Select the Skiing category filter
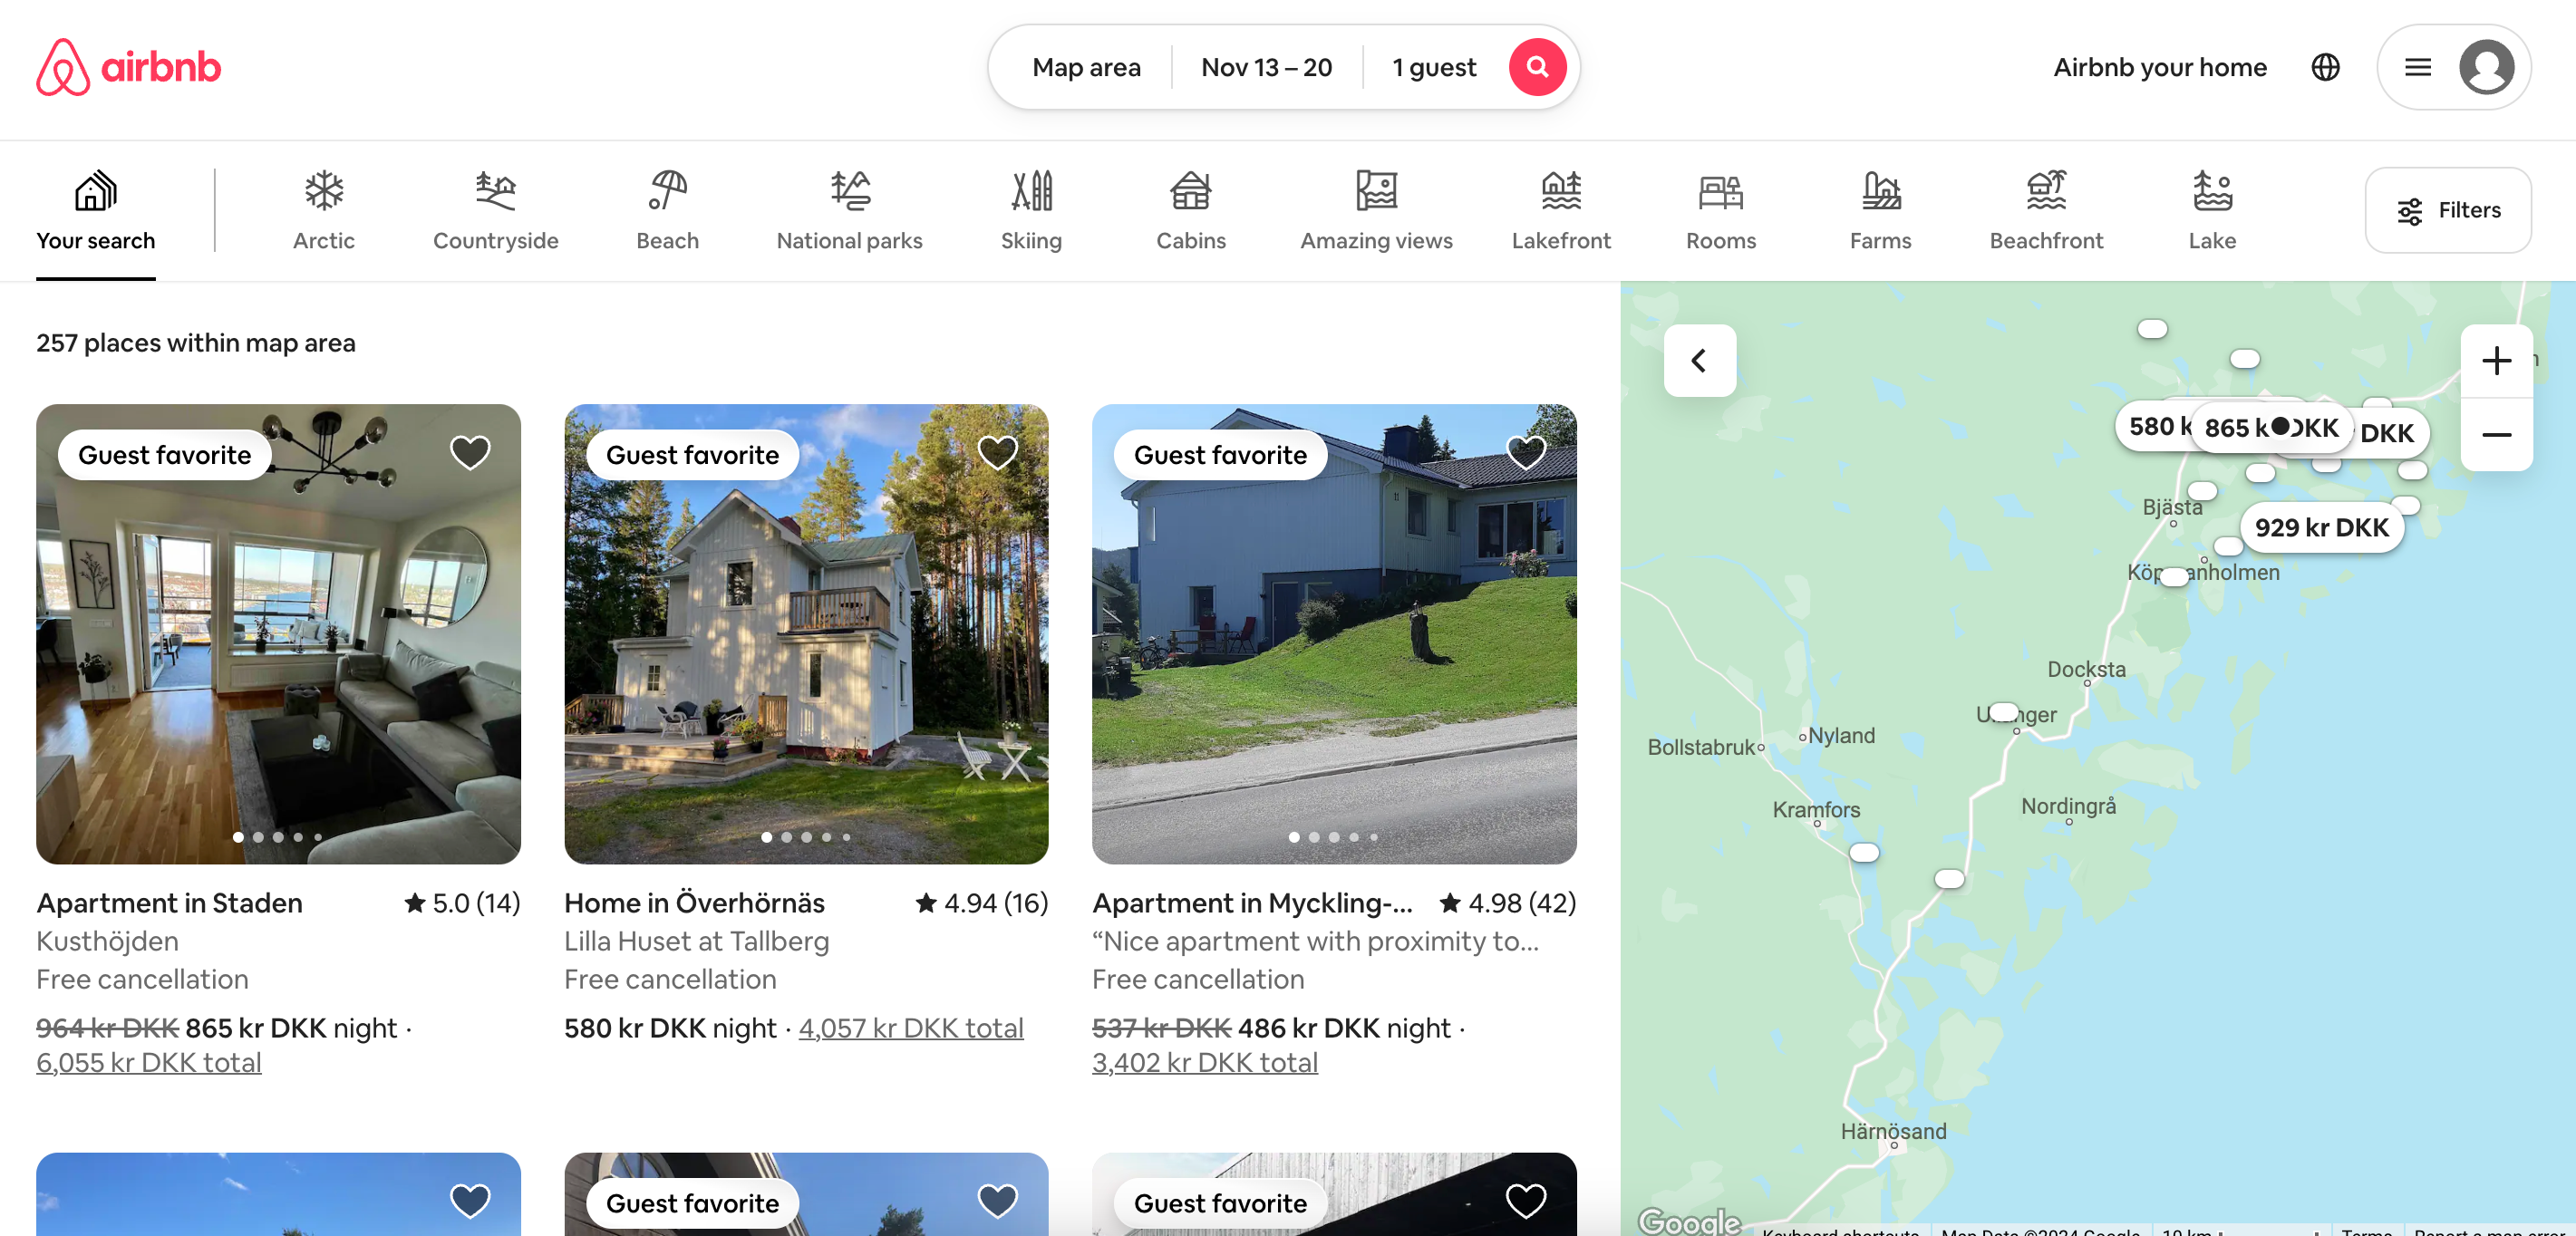Image resolution: width=2576 pixels, height=1236 pixels. 1031,210
